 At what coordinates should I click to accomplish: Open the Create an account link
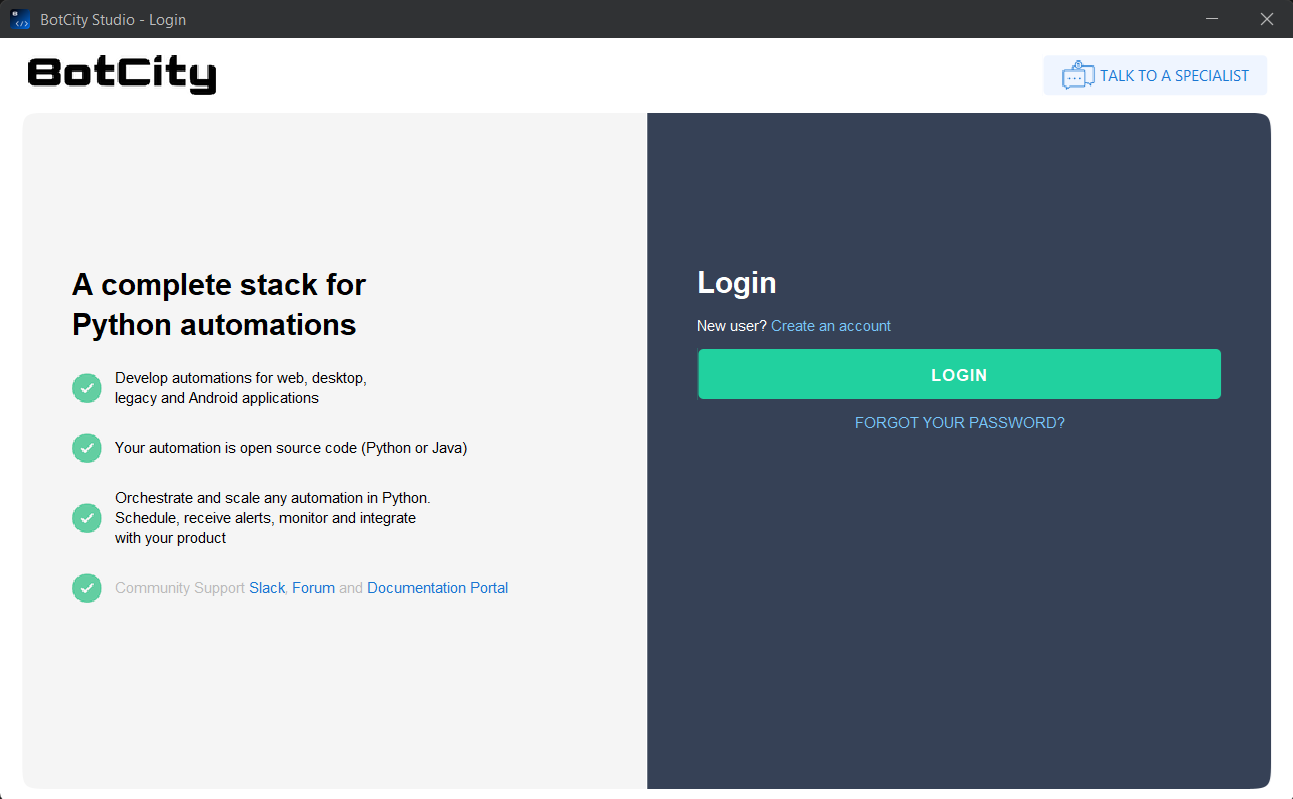(830, 326)
